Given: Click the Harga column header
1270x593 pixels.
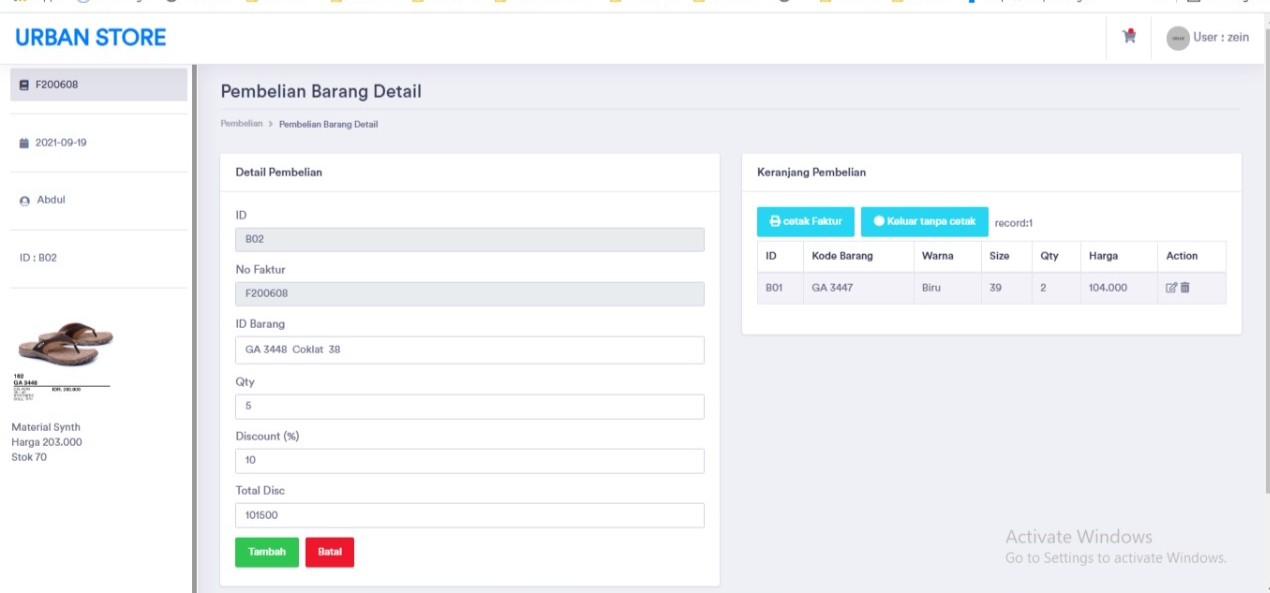Looking at the screenshot, I should tap(1103, 256).
